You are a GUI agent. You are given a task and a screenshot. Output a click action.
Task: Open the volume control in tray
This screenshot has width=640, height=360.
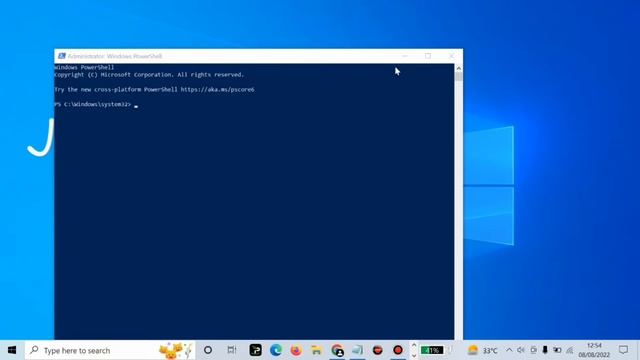pos(521,350)
